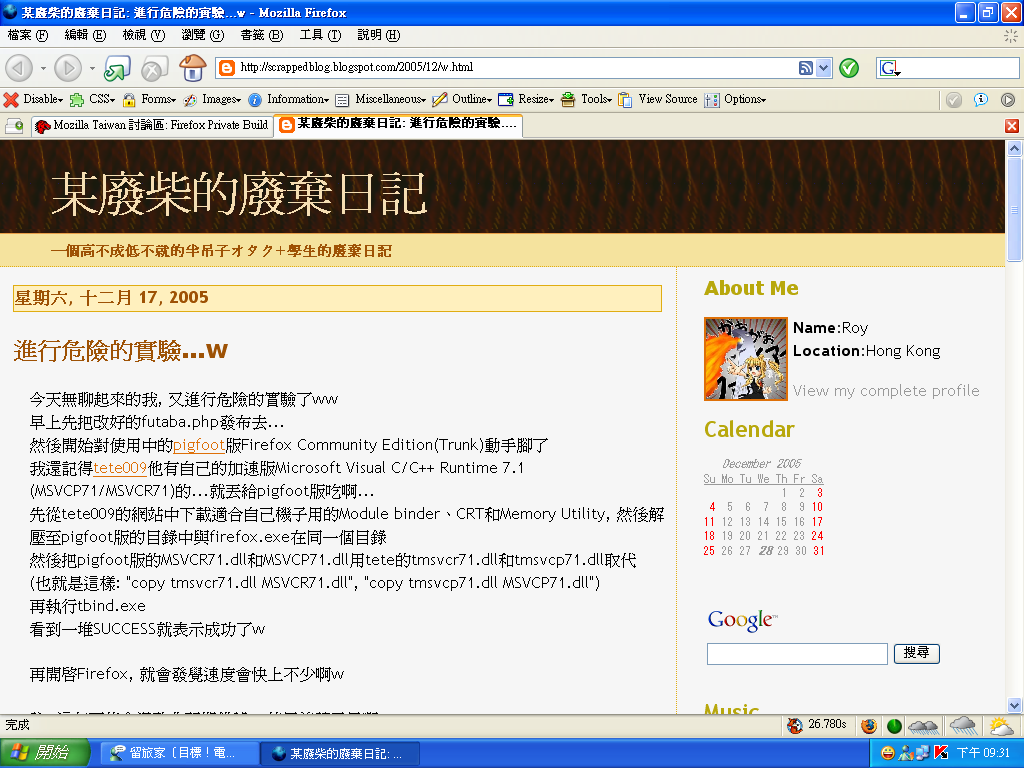This screenshot has width=1024, height=768.
Task: Click the Fasterfox page load timer icon
Action: pos(796,725)
